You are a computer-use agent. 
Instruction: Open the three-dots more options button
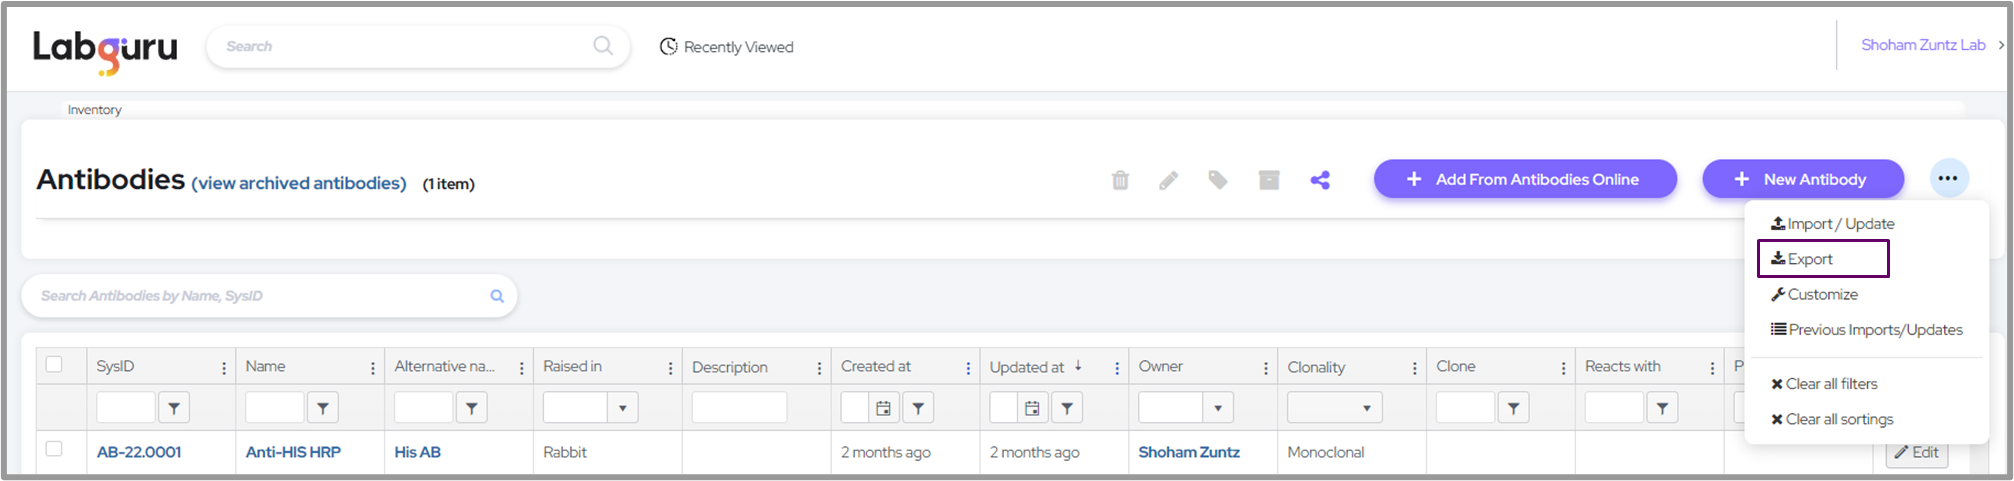pyautogui.click(x=1947, y=179)
